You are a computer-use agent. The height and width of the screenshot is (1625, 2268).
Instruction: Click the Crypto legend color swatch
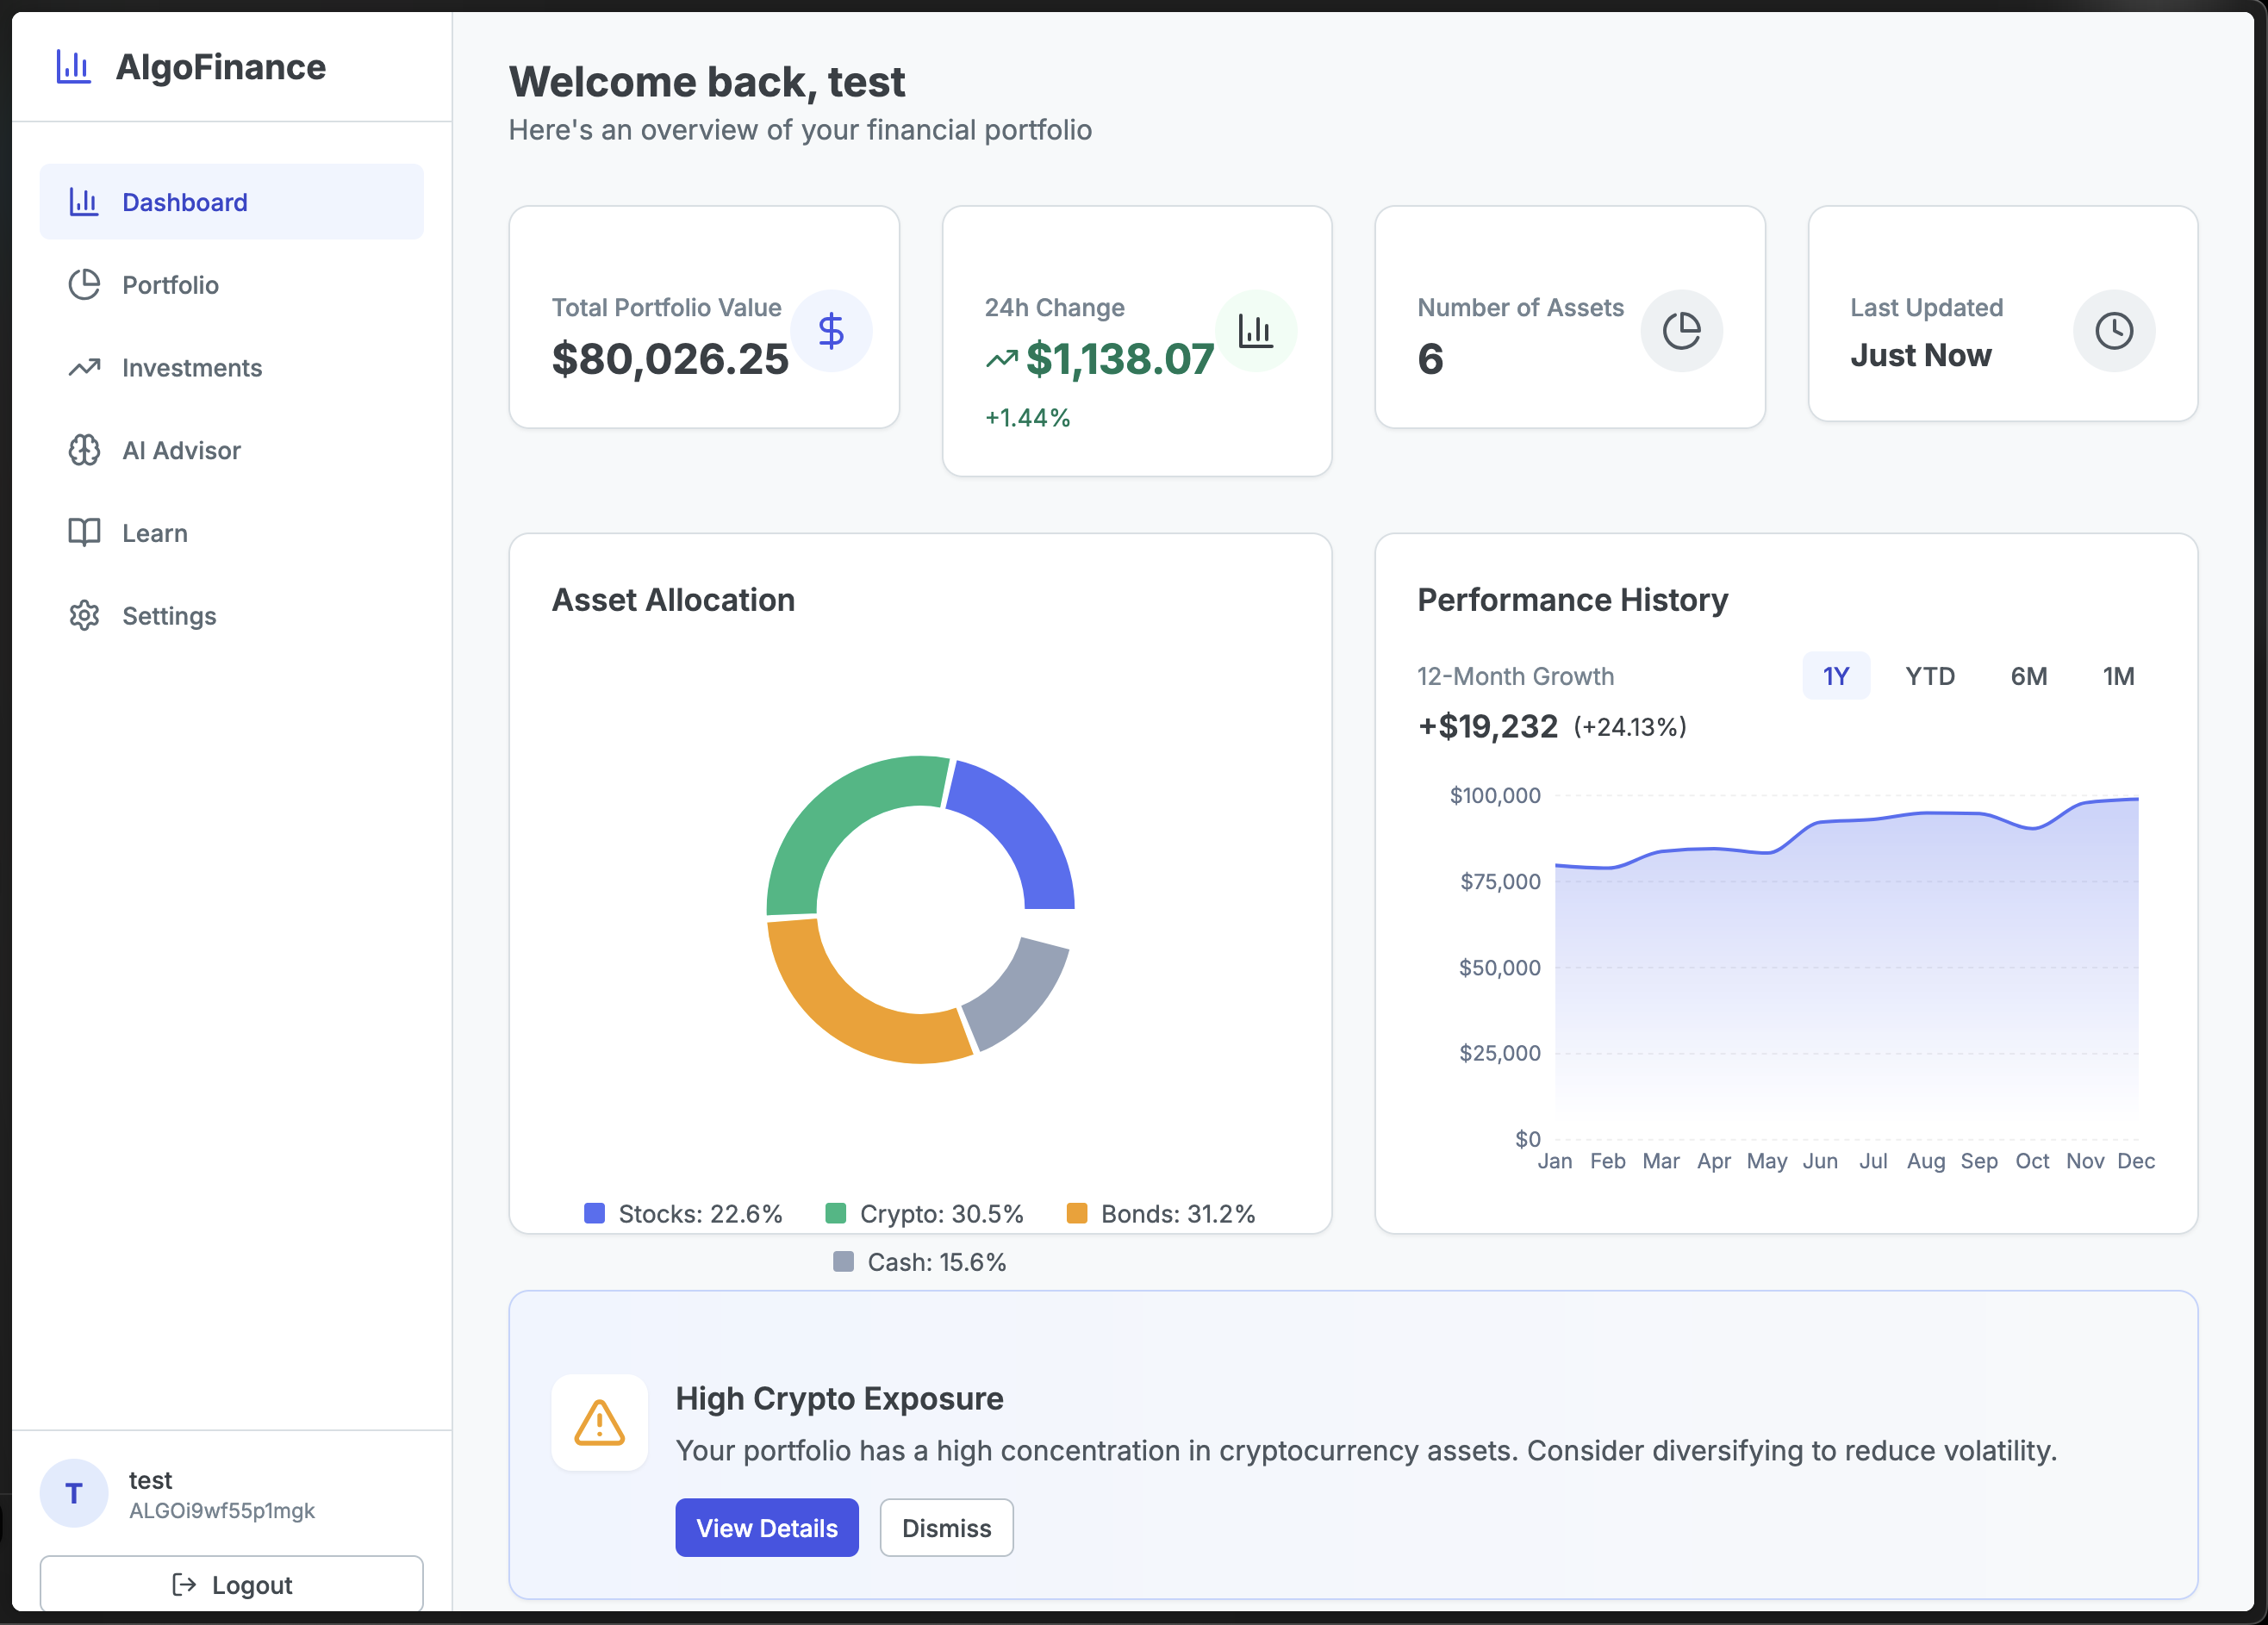coord(836,1213)
